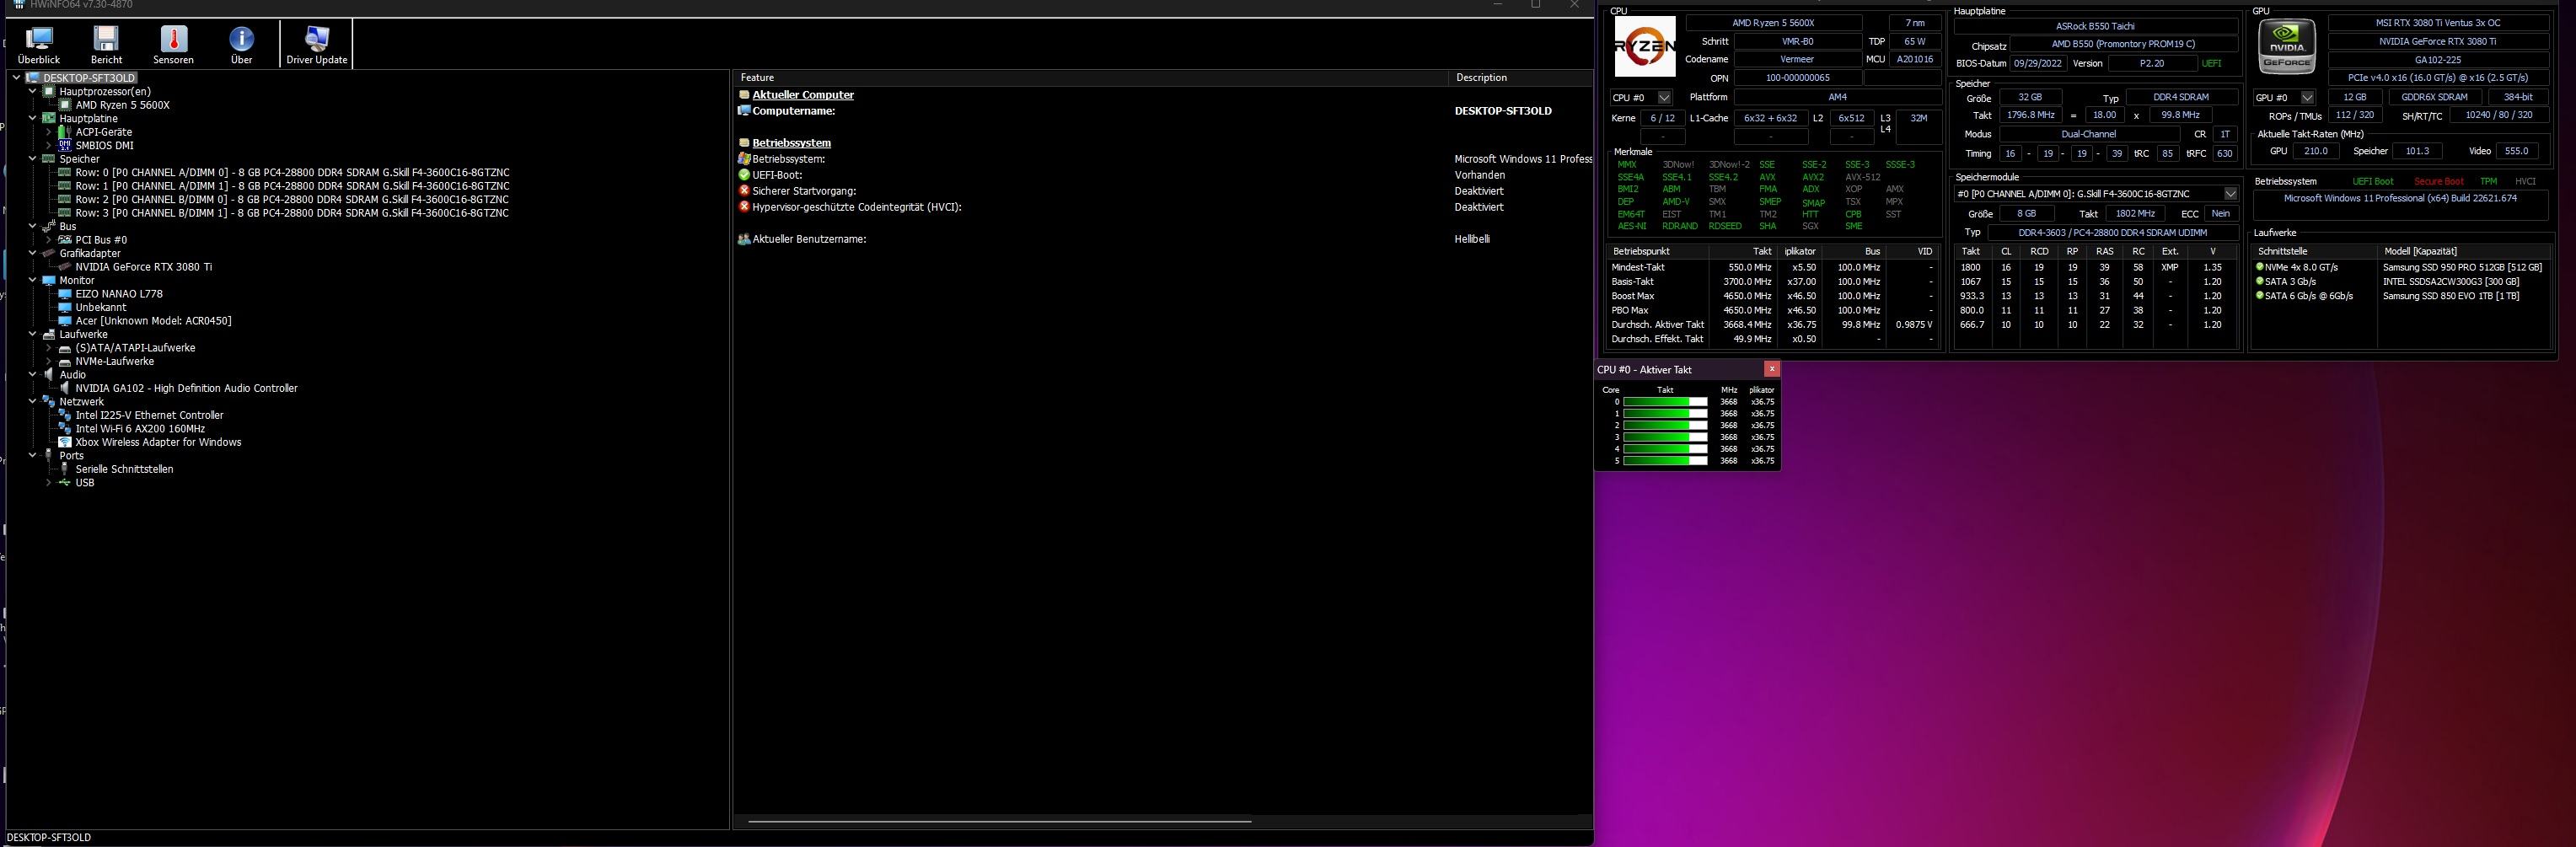Select memory Row: 3 DIMM entry
Screen dimensions: 2576x847
292,213
